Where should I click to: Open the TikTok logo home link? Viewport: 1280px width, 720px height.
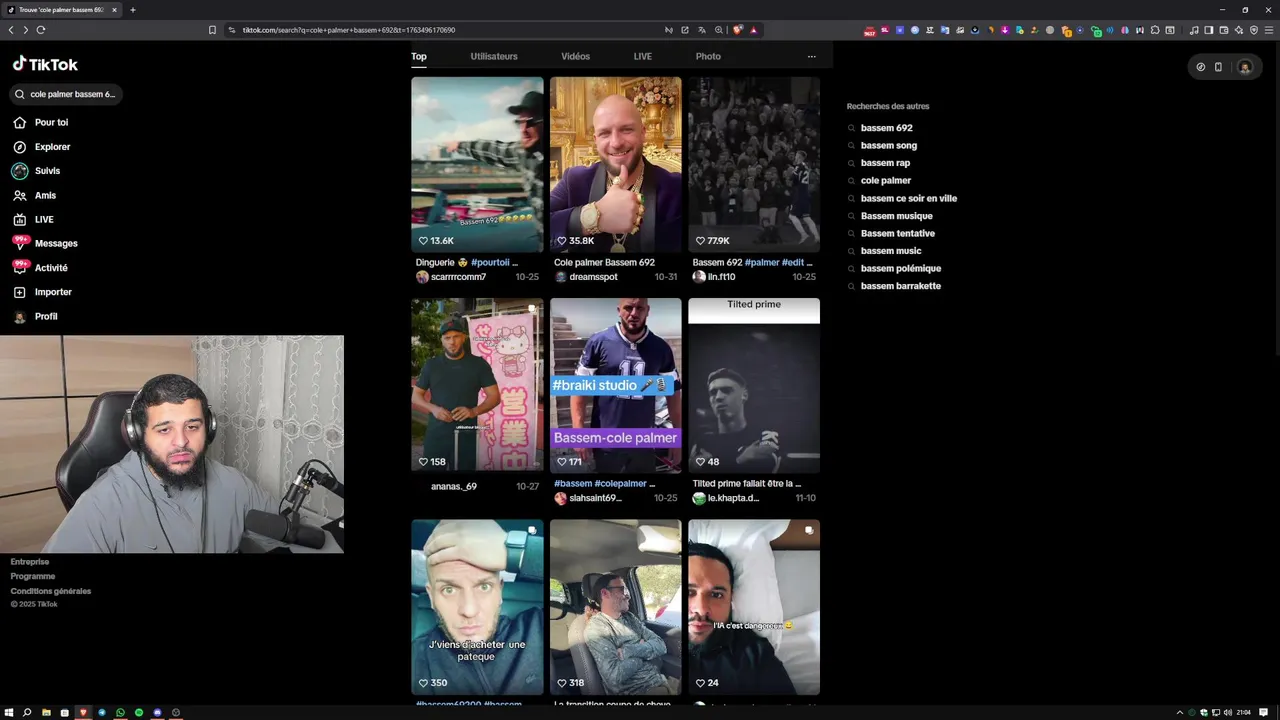[45, 64]
